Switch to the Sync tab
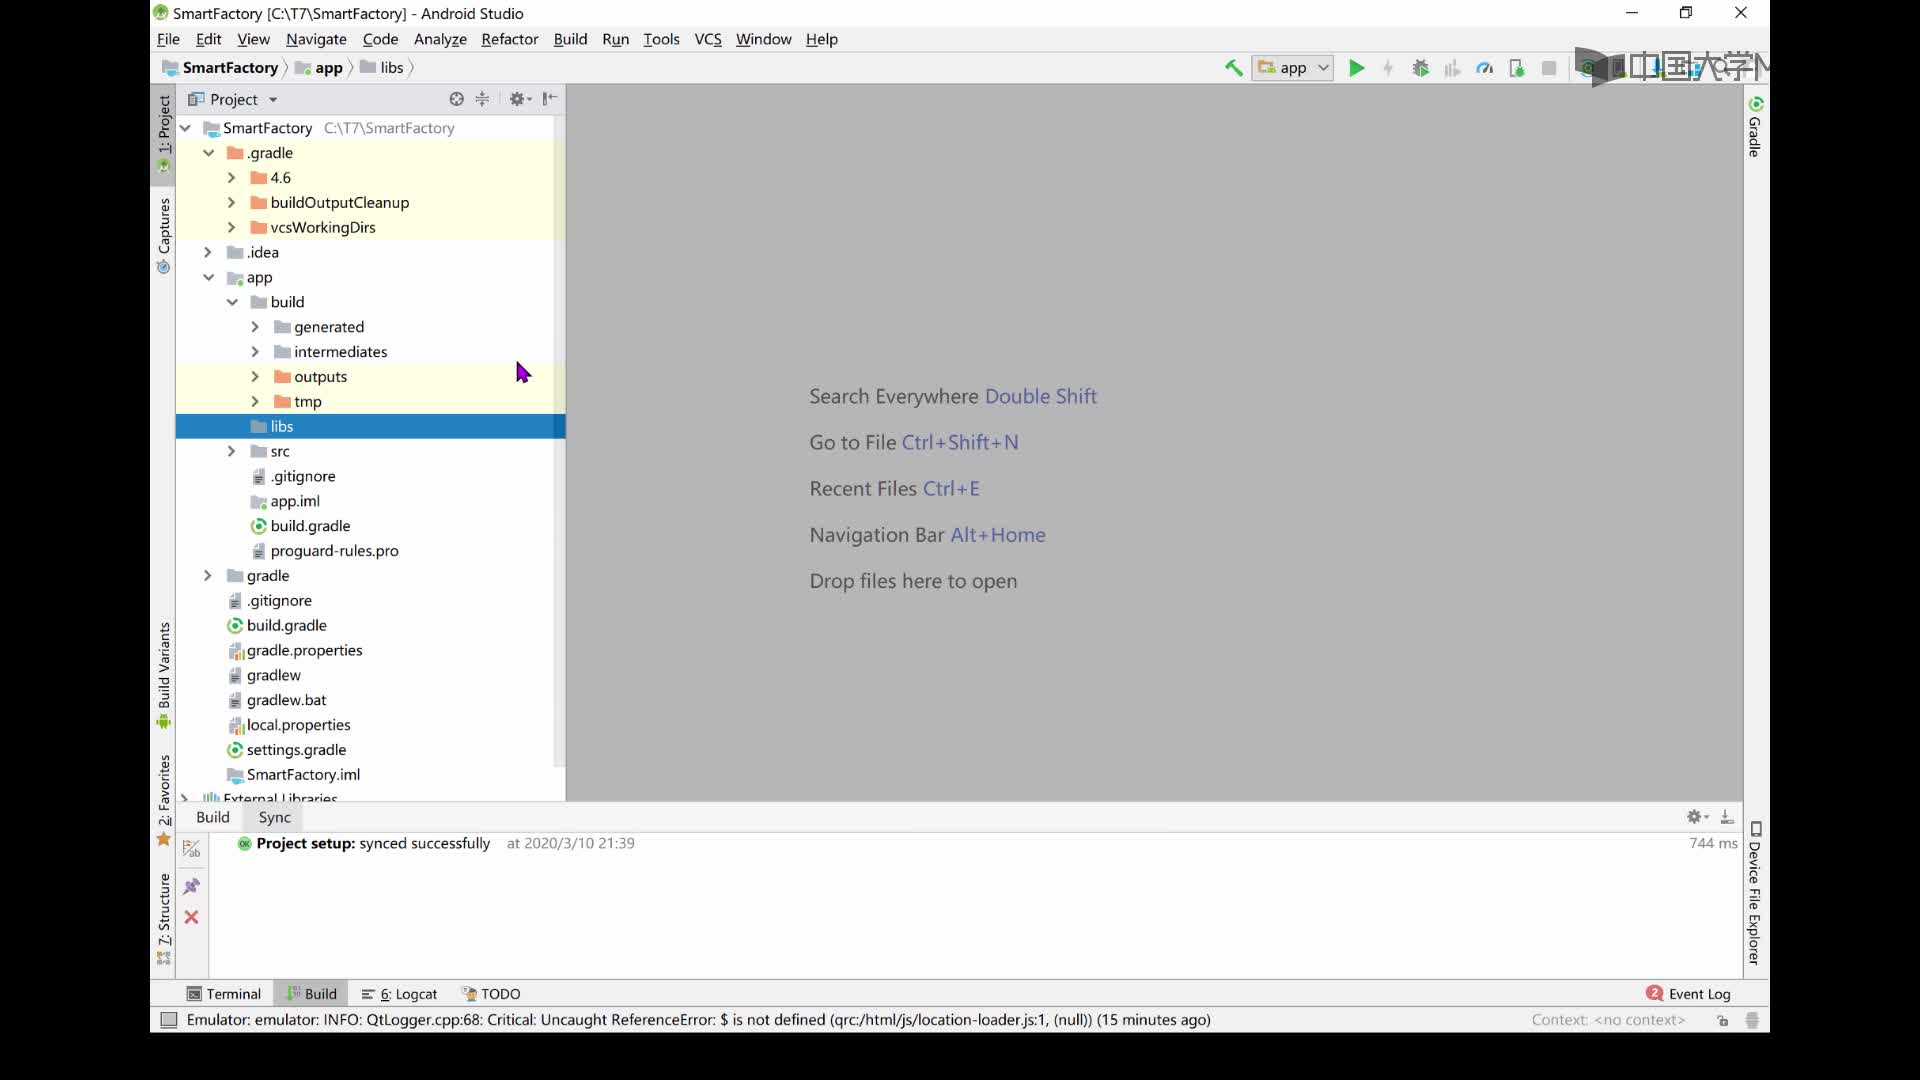 tap(274, 817)
